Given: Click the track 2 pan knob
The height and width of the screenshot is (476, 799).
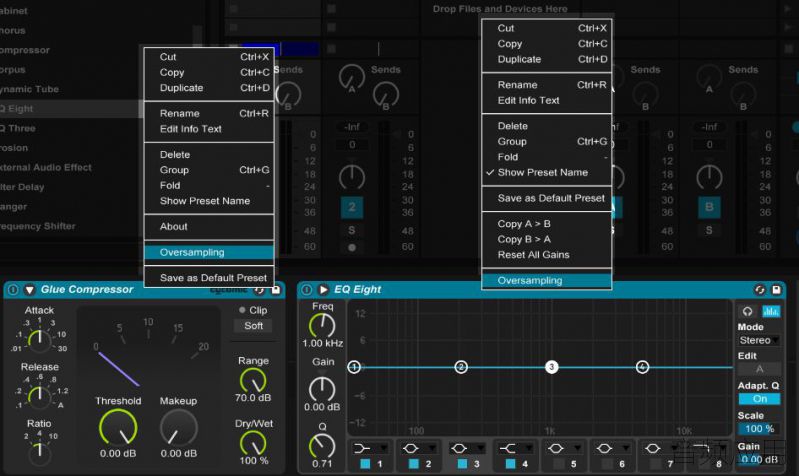Looking at the screenshot, I should click(352, 176).
